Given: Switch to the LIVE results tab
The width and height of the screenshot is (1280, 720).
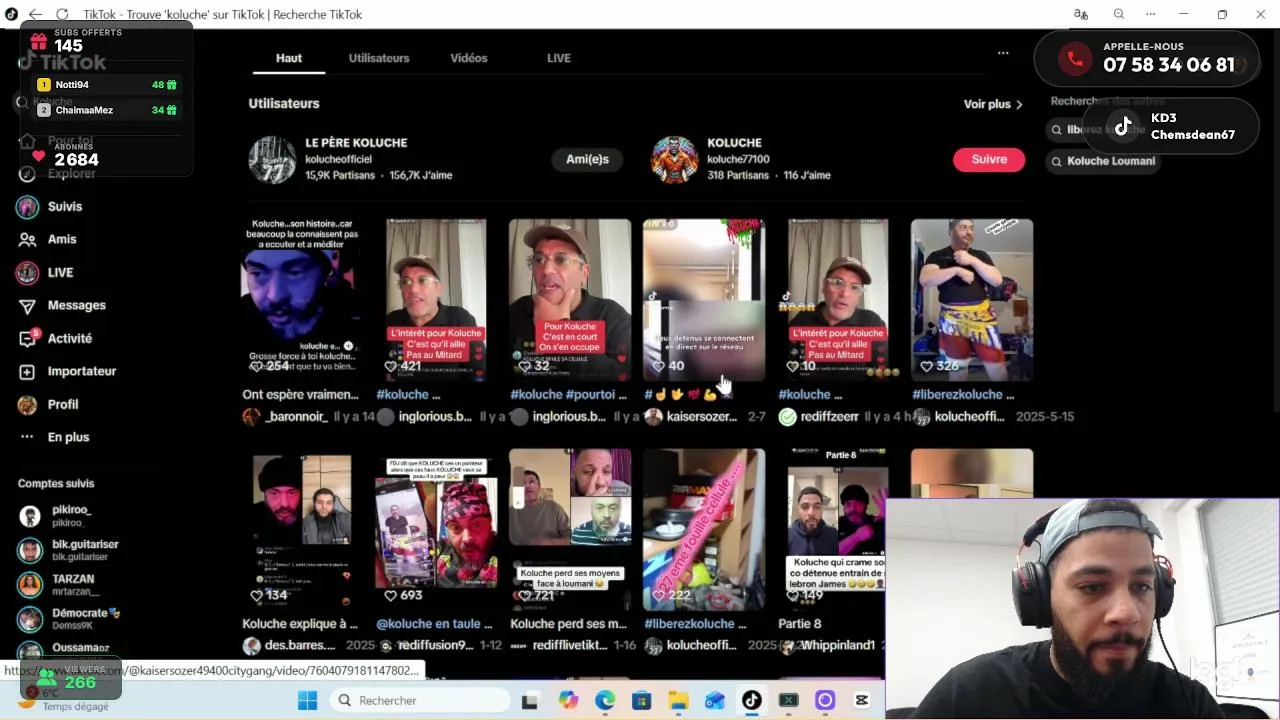Looking at the screenshot, I should 559,58.
